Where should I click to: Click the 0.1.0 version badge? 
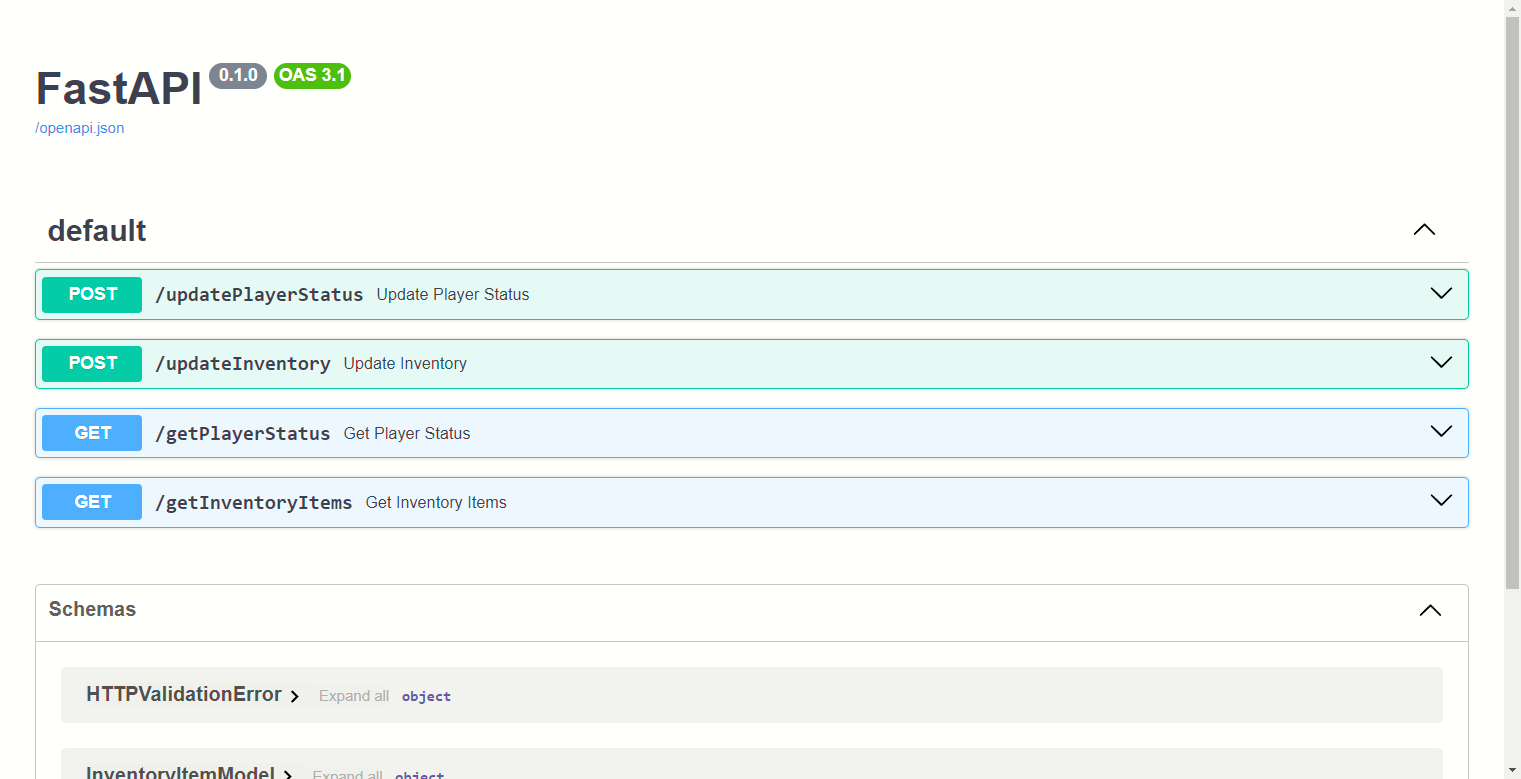(x=238, y=75)
